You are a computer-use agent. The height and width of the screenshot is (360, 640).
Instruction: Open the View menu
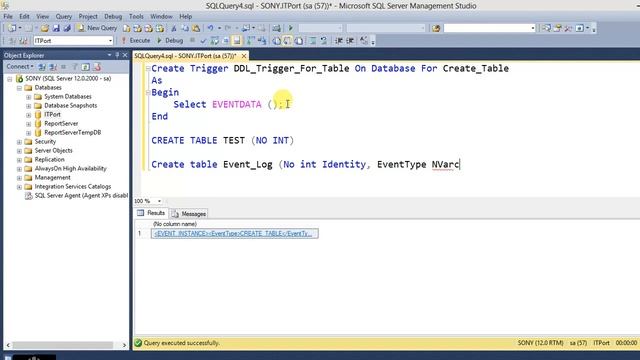42,16
